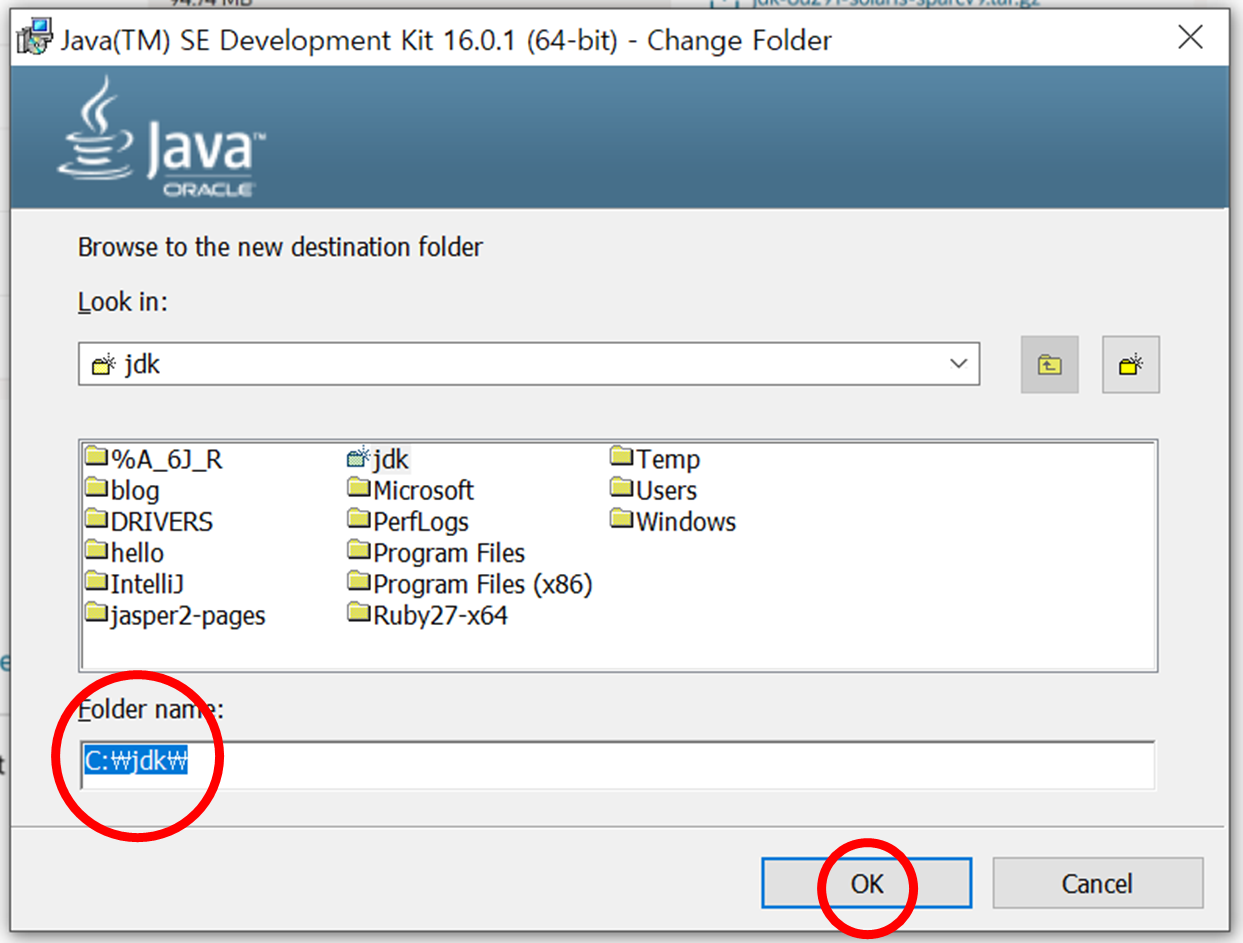Select the Windows folder

(673, 521)
